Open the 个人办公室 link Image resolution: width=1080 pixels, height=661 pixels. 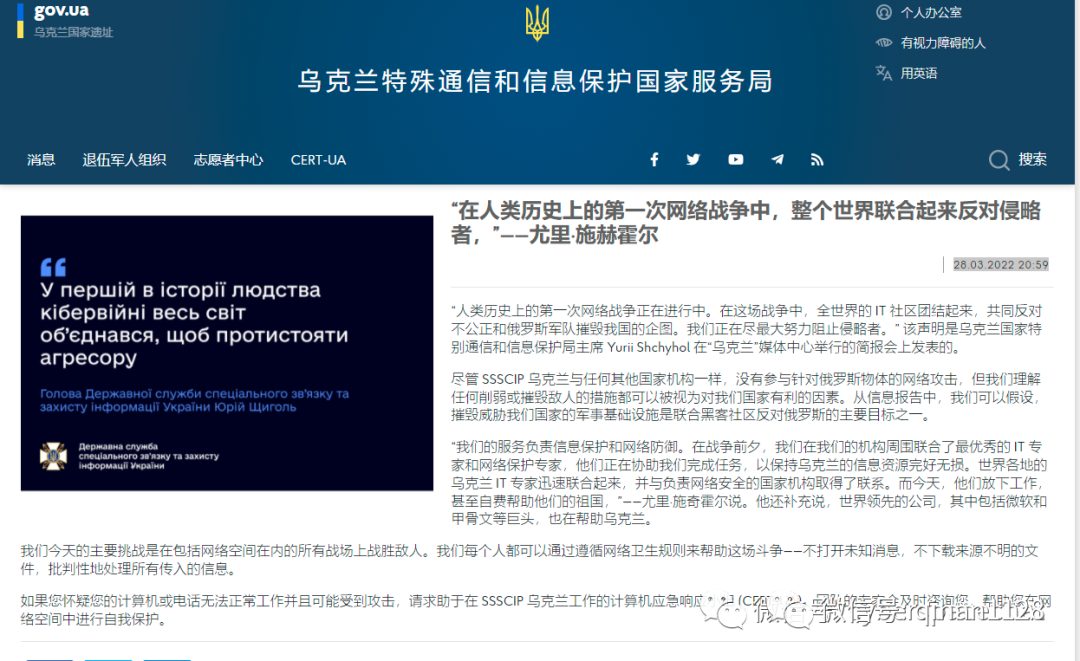[931, 12]
